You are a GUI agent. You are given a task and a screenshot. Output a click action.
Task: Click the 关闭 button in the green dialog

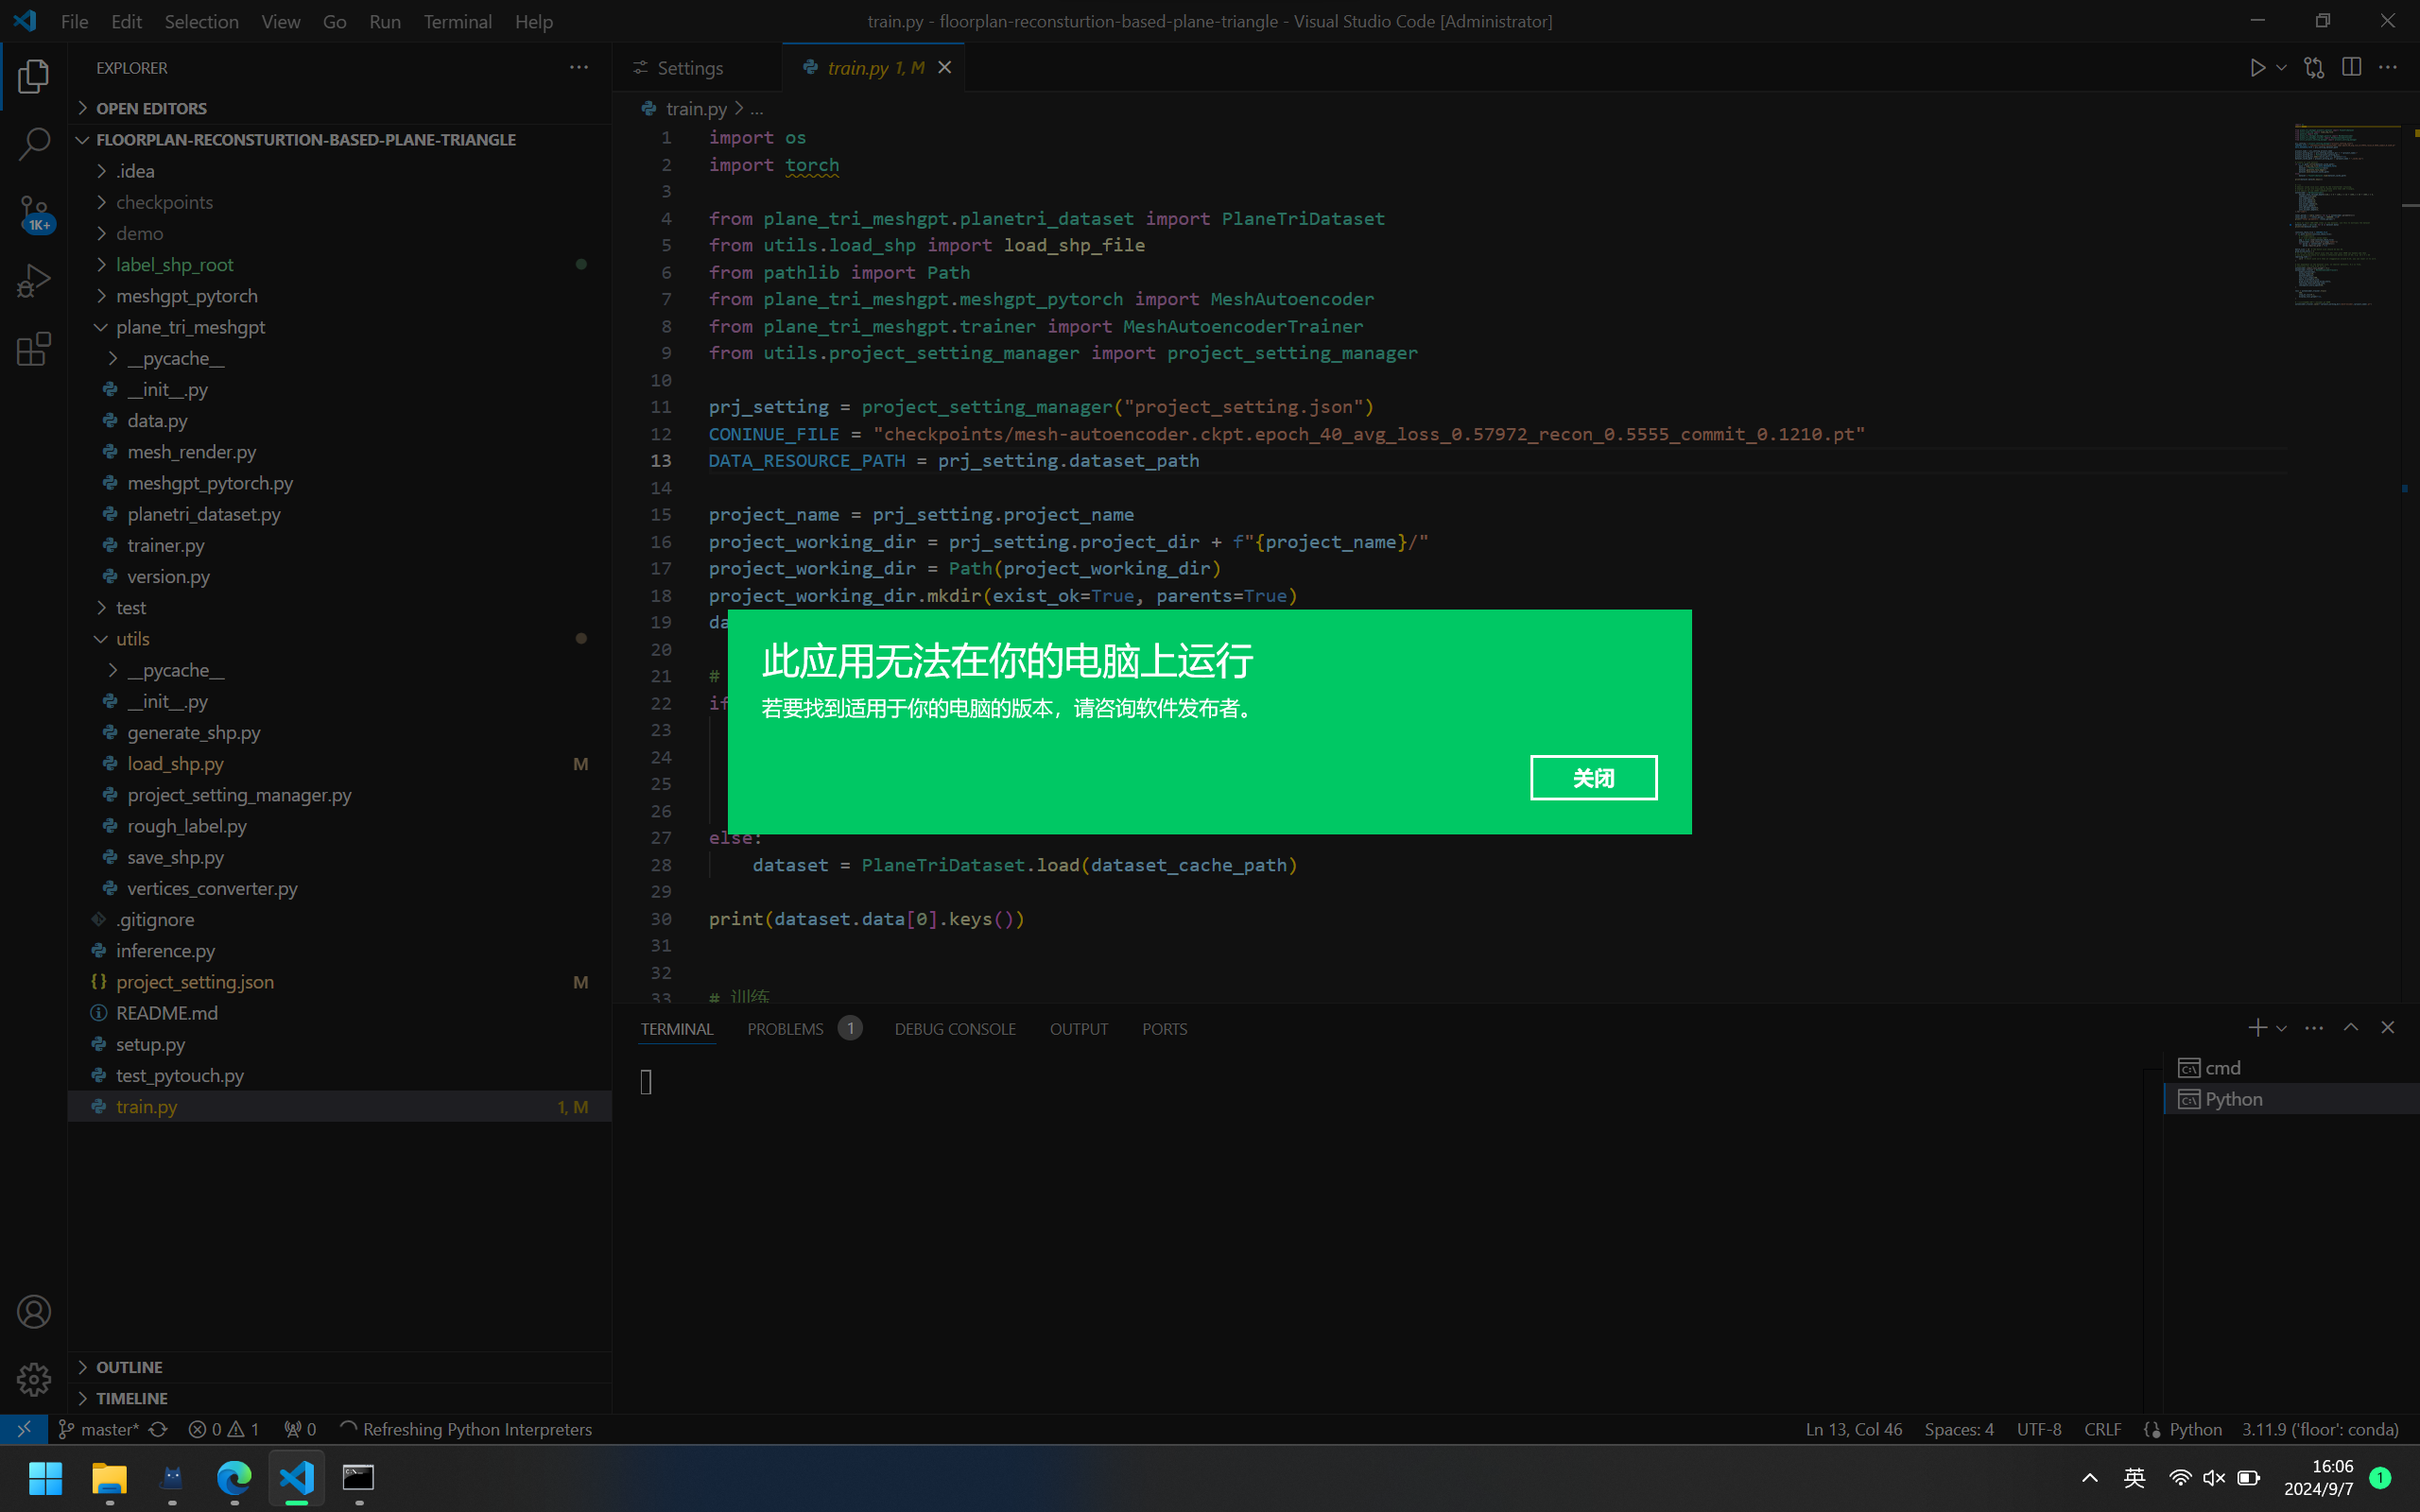pyautogui.click(x=1593, y=777)
